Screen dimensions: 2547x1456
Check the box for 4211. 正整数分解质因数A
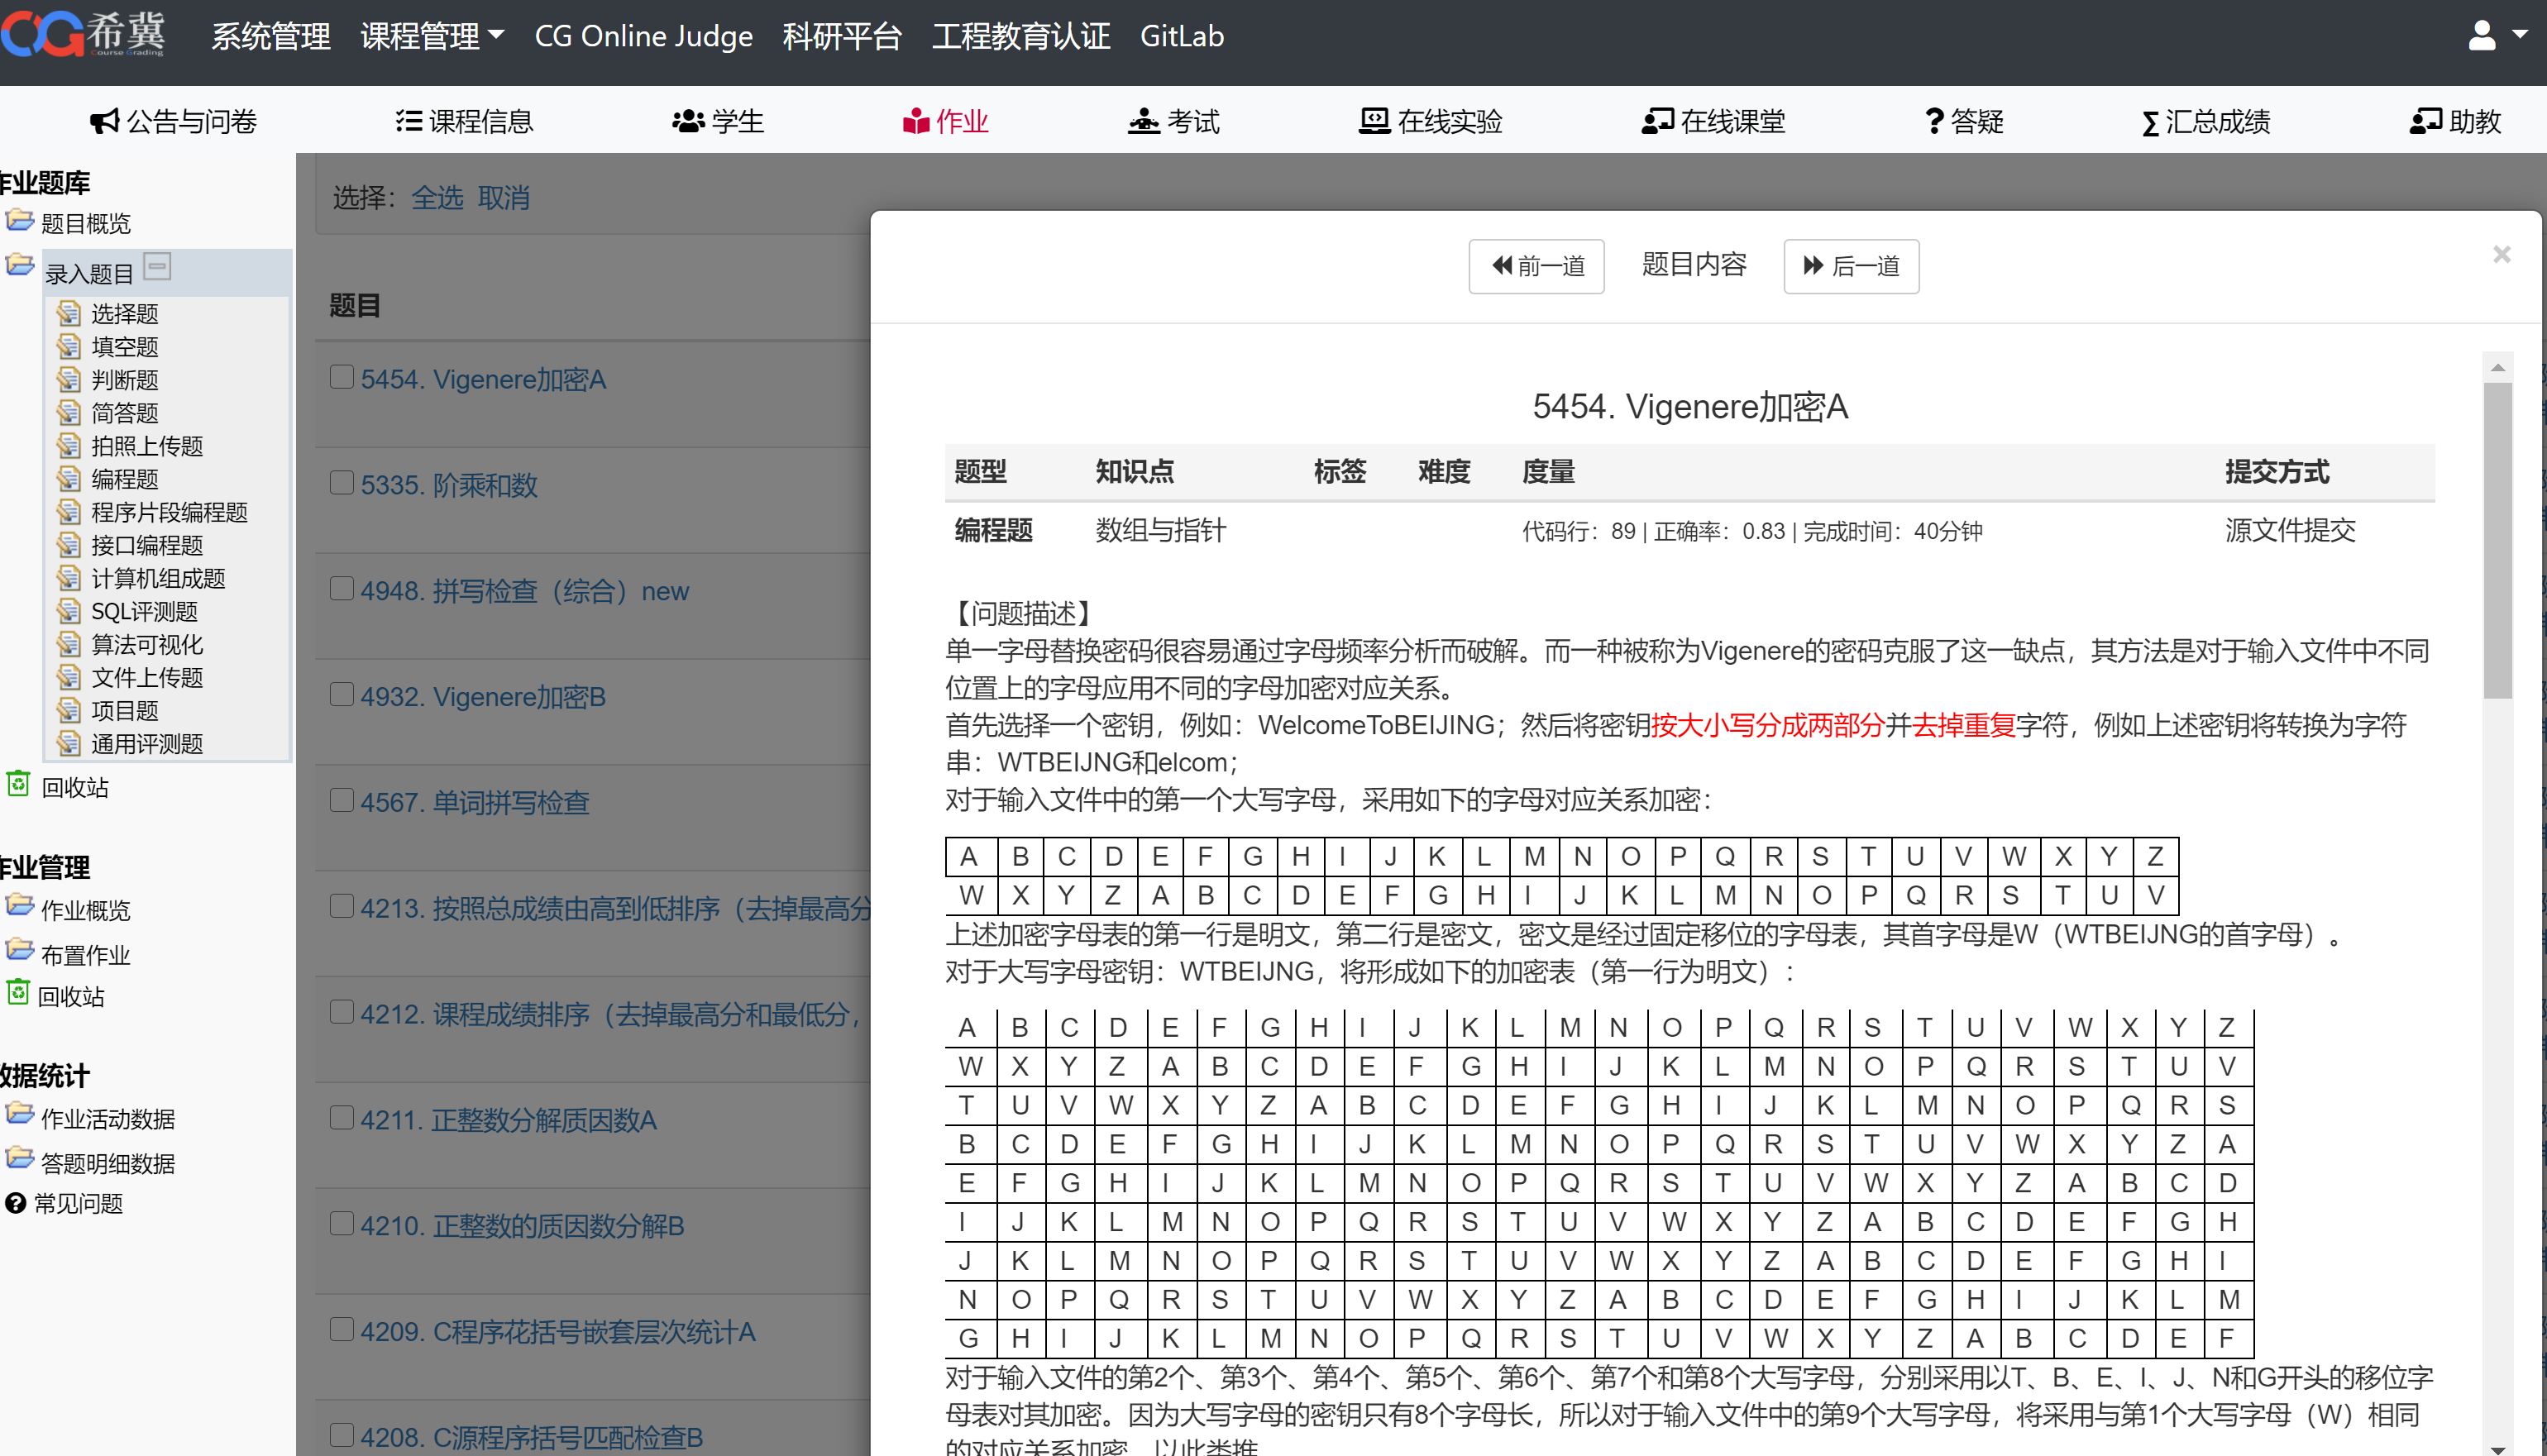(x=342, y=1117)
